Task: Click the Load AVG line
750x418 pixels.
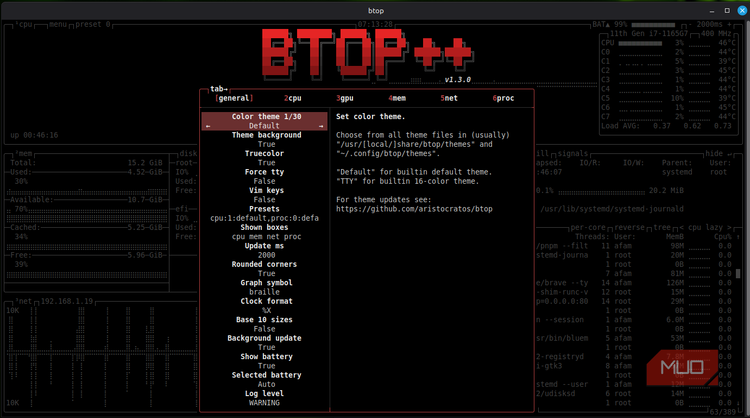Action: [666, 126]
